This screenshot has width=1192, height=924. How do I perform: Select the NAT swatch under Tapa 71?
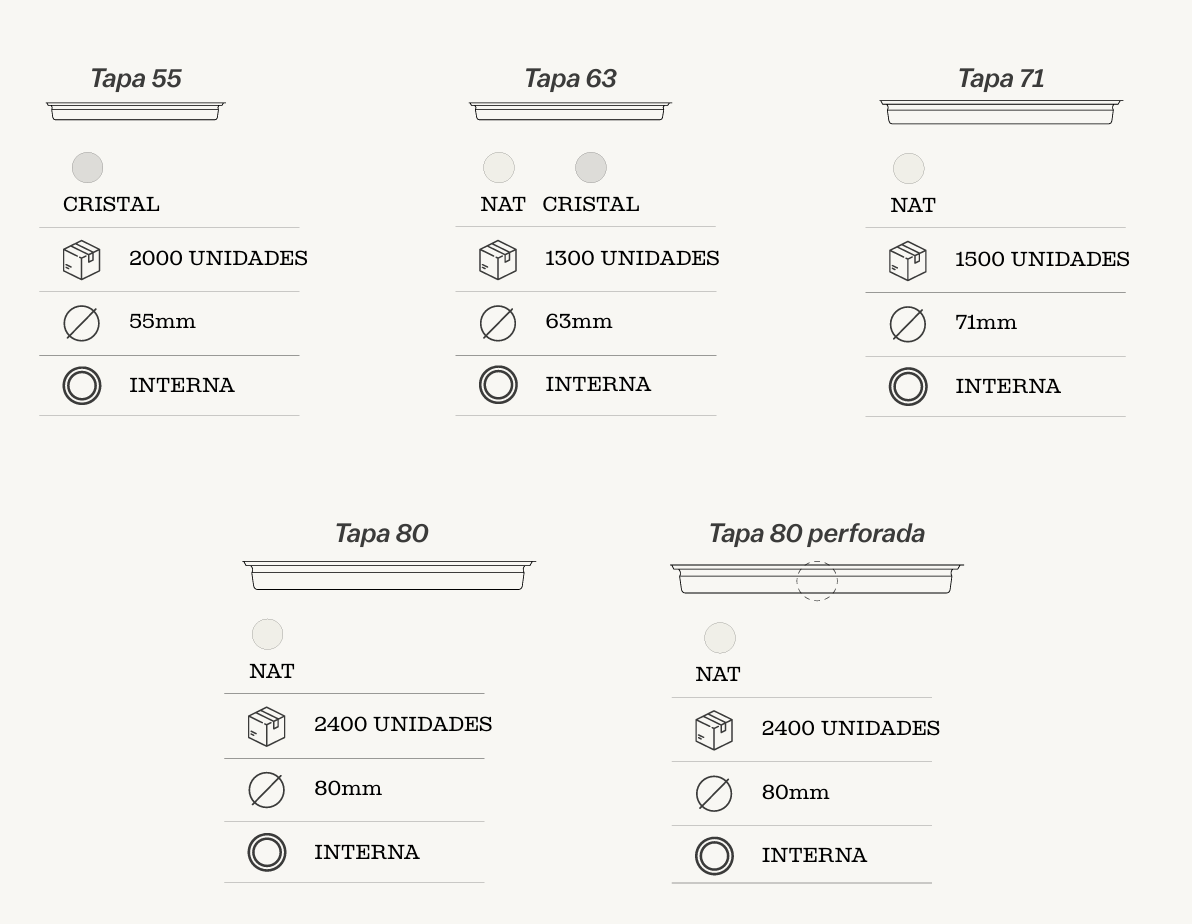(x=908, y=169)
